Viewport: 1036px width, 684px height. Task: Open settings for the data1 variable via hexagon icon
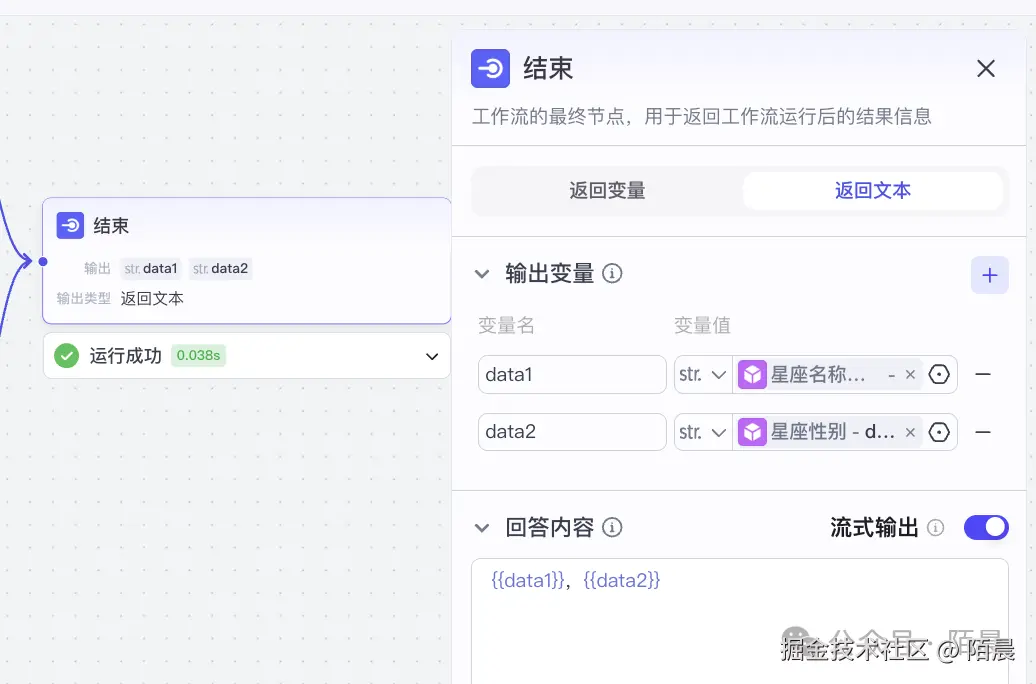pyautogui.click(x=938, y=374)
